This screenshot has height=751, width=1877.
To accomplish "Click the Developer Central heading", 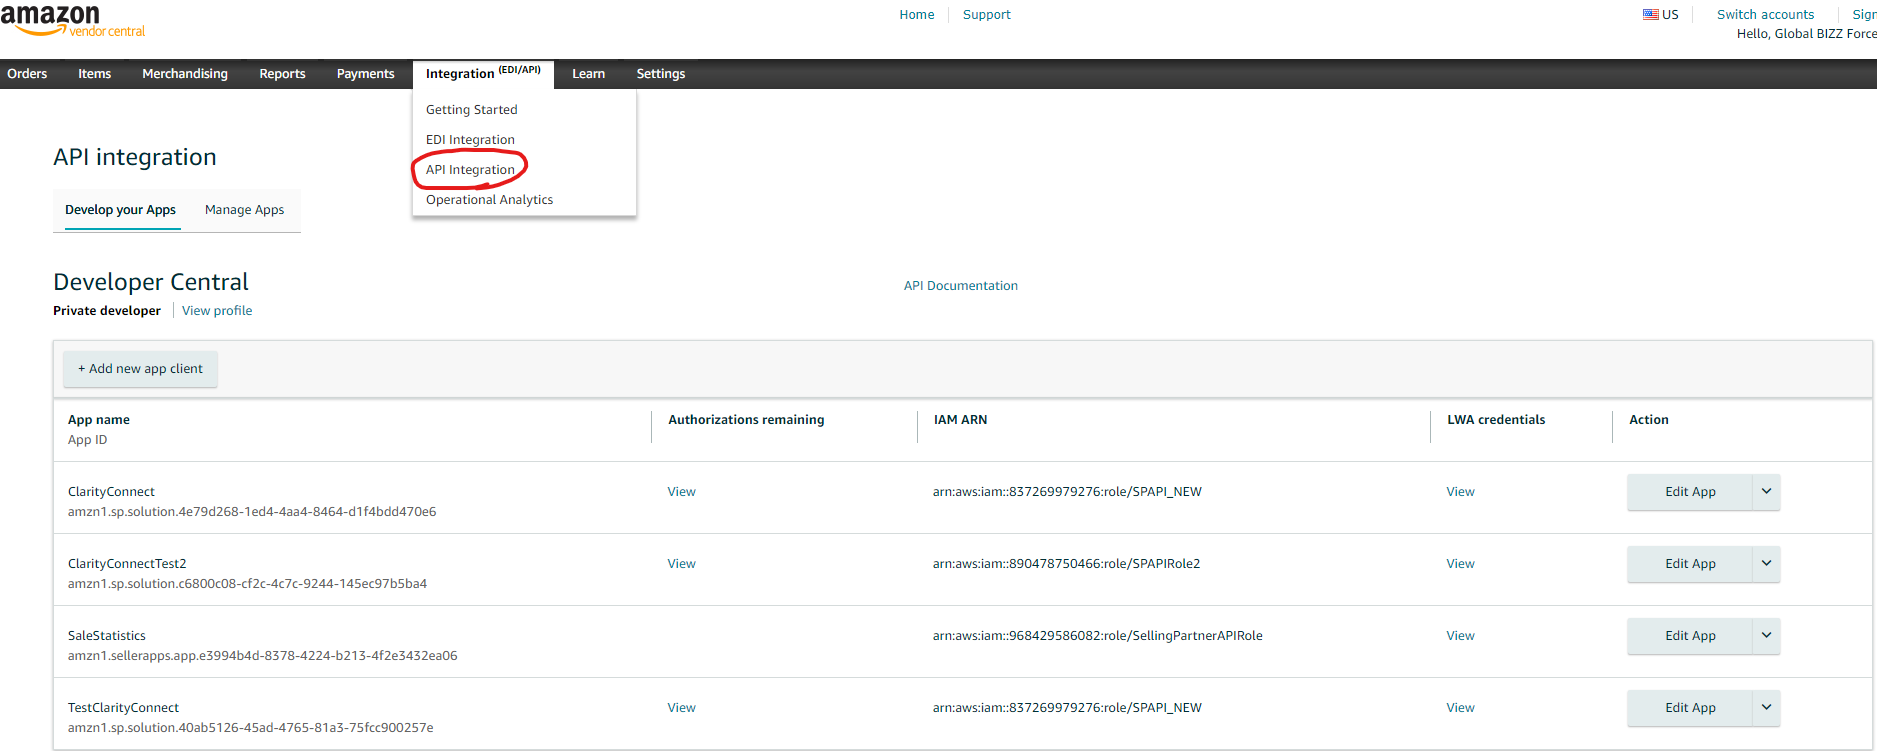I will (151, 282).
